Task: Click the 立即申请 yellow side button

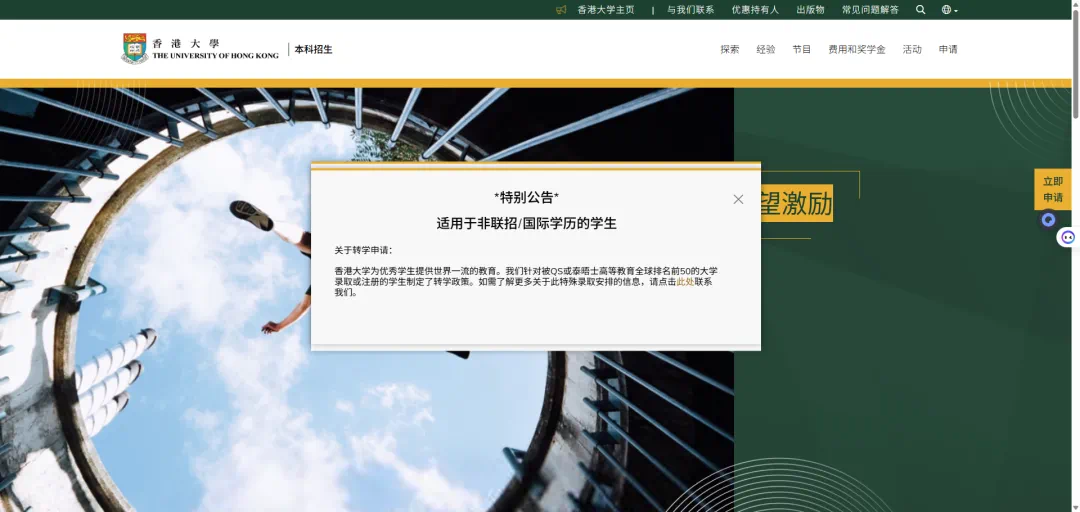Action: click(x=1052, y=189)
